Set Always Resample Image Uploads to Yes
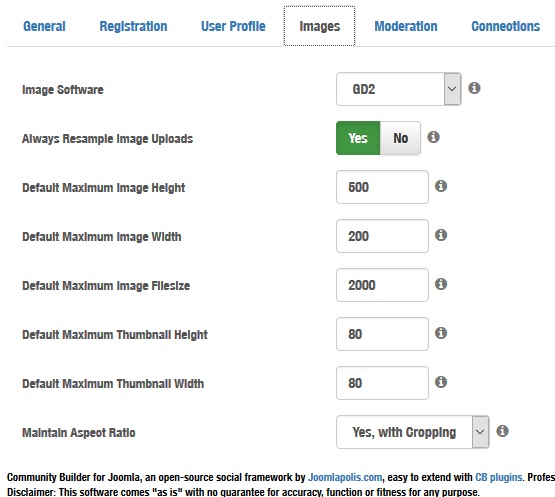This screenshot has height=497, width=555. [x=358, y=138]
